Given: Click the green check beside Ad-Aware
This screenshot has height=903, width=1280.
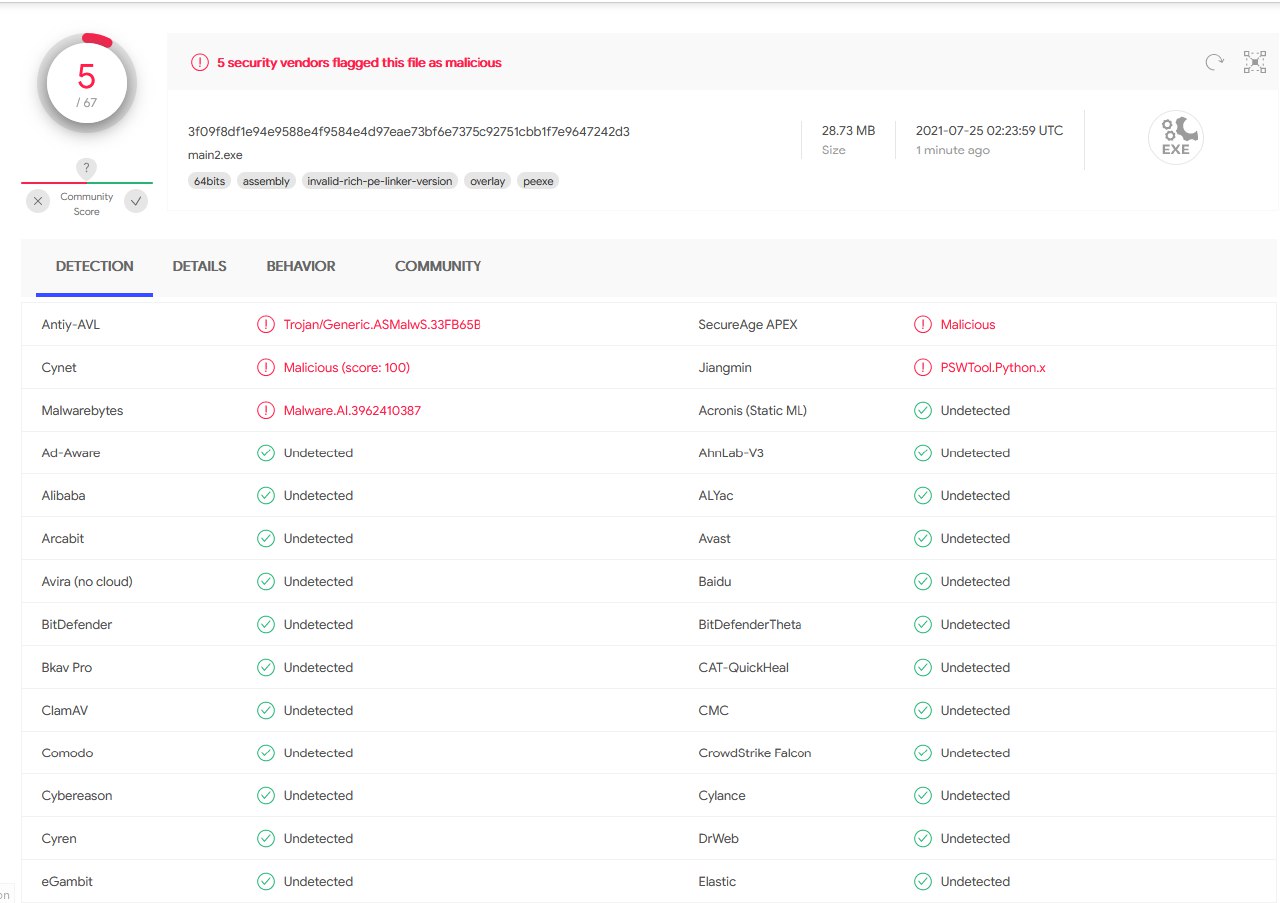Looking at the screenshot, I should click(265, 453).
